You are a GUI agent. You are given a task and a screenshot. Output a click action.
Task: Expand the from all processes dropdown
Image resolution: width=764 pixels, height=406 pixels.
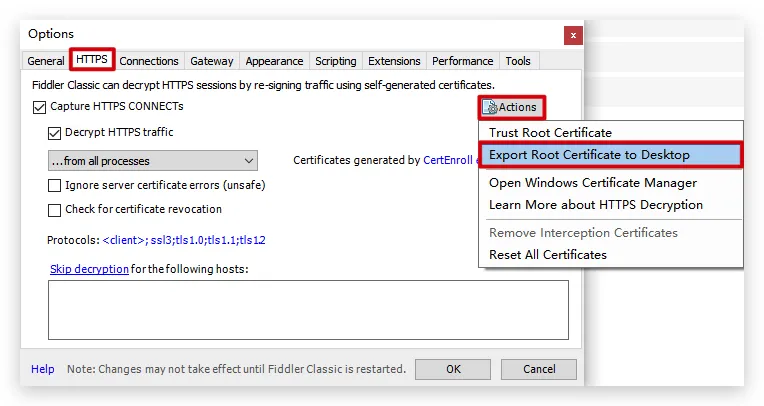(153, 161)
